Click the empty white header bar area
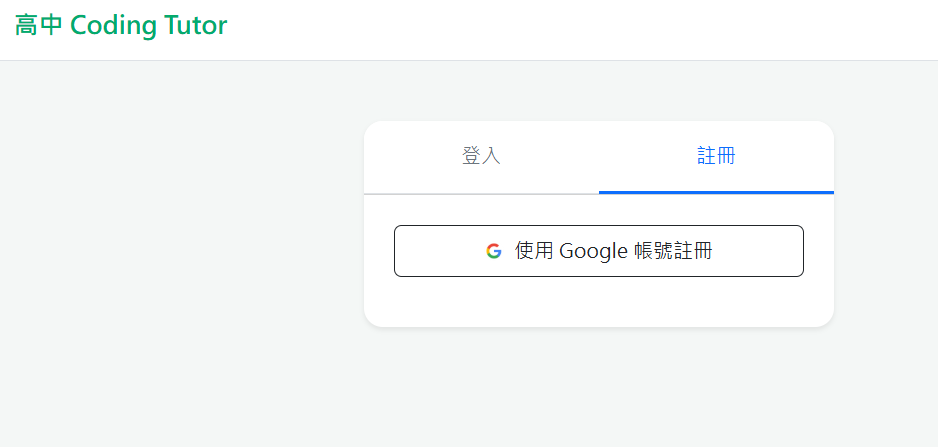This screenshot has width=938, height=447. (x=580, y=28)
